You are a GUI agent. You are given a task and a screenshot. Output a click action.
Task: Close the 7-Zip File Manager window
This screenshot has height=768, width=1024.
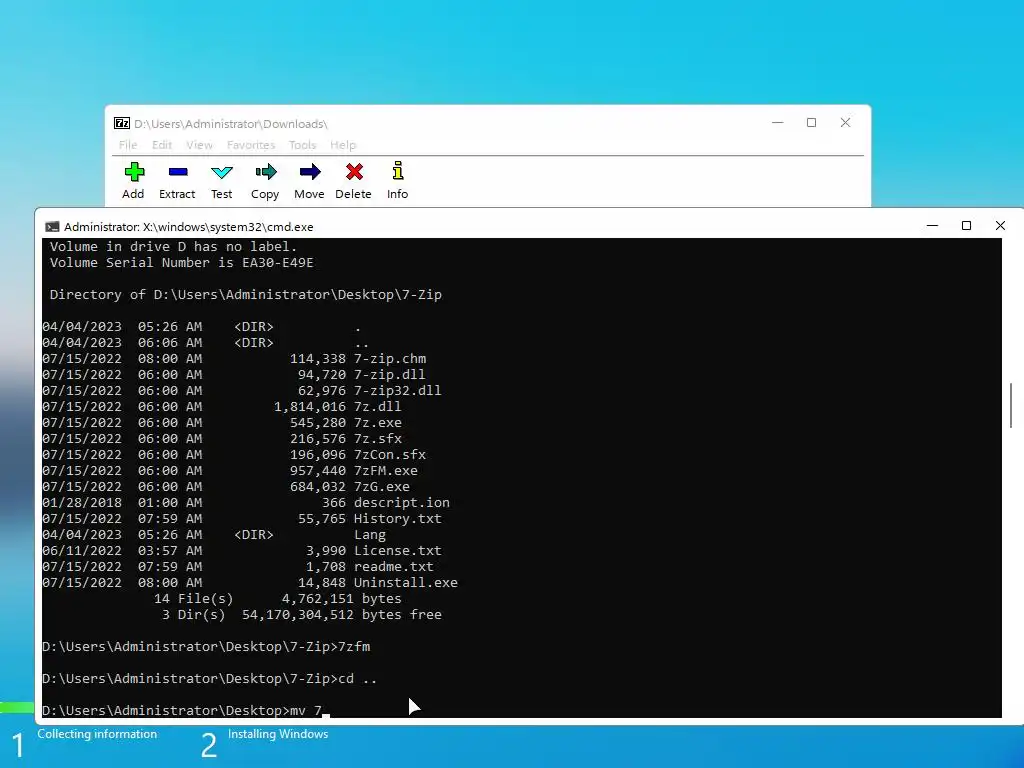coord(845,123)
